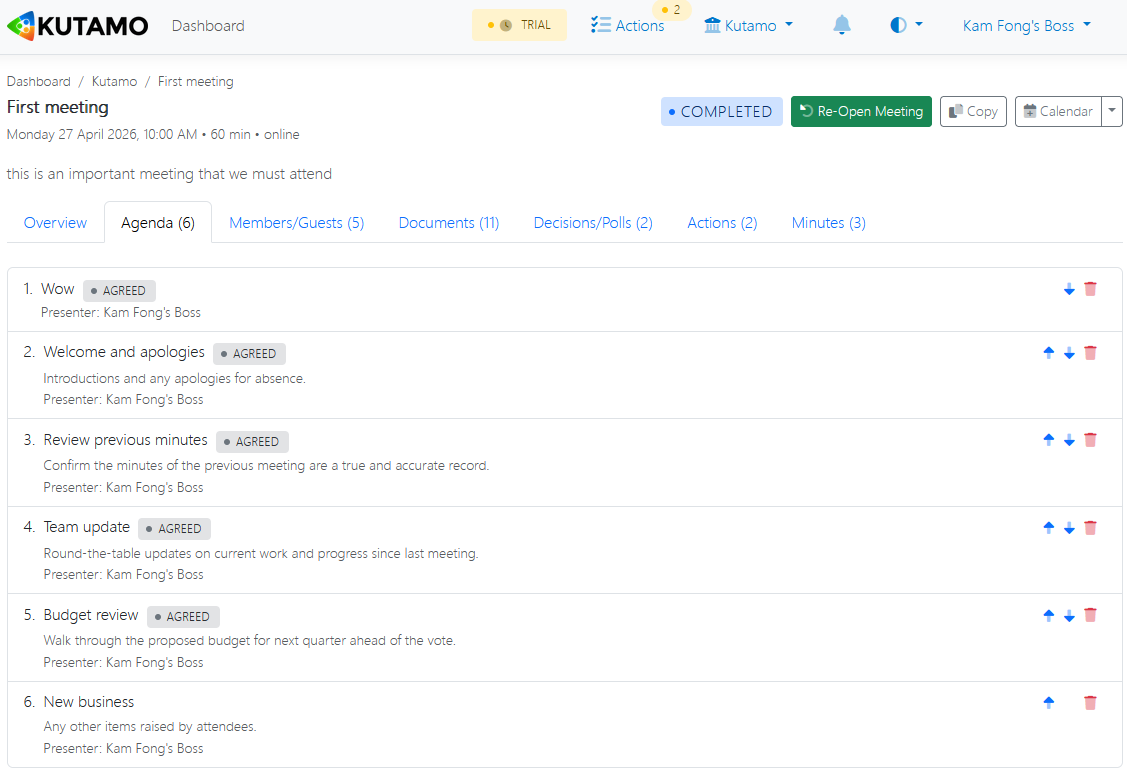Click the Kutamo logo
1127x776 pixels.
pyautogui.click(x=78, y=26)
